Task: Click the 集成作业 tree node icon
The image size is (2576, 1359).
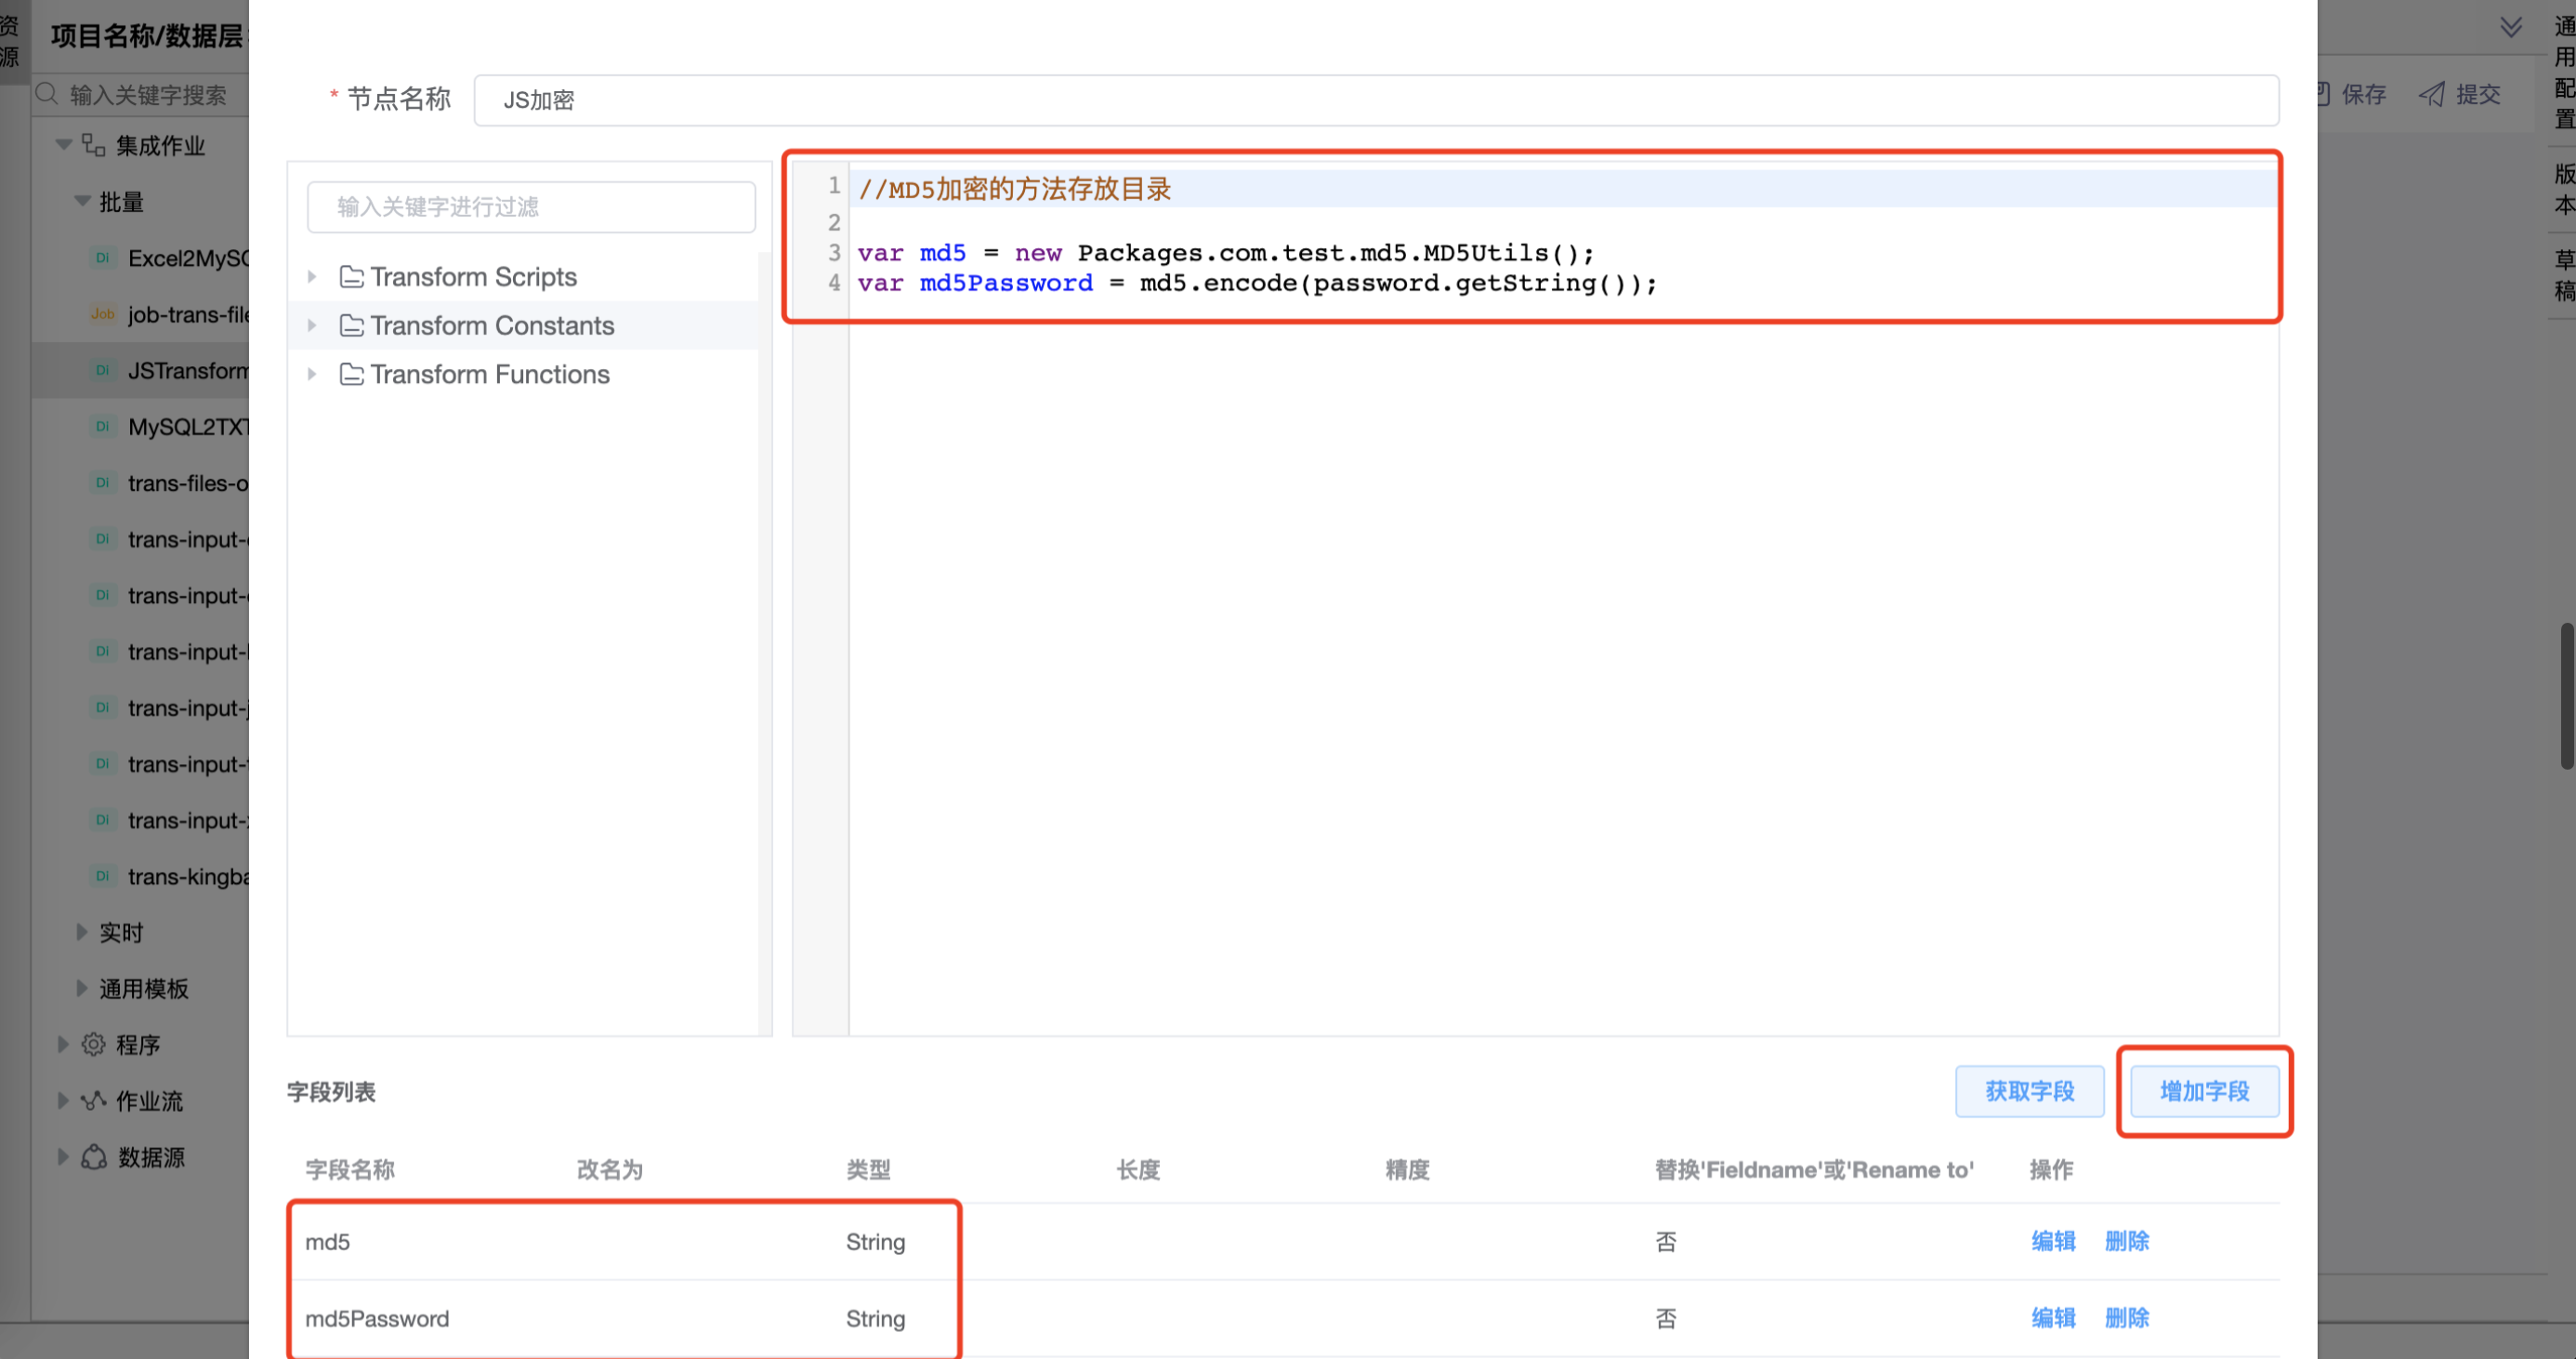Action: pos(93,146)
